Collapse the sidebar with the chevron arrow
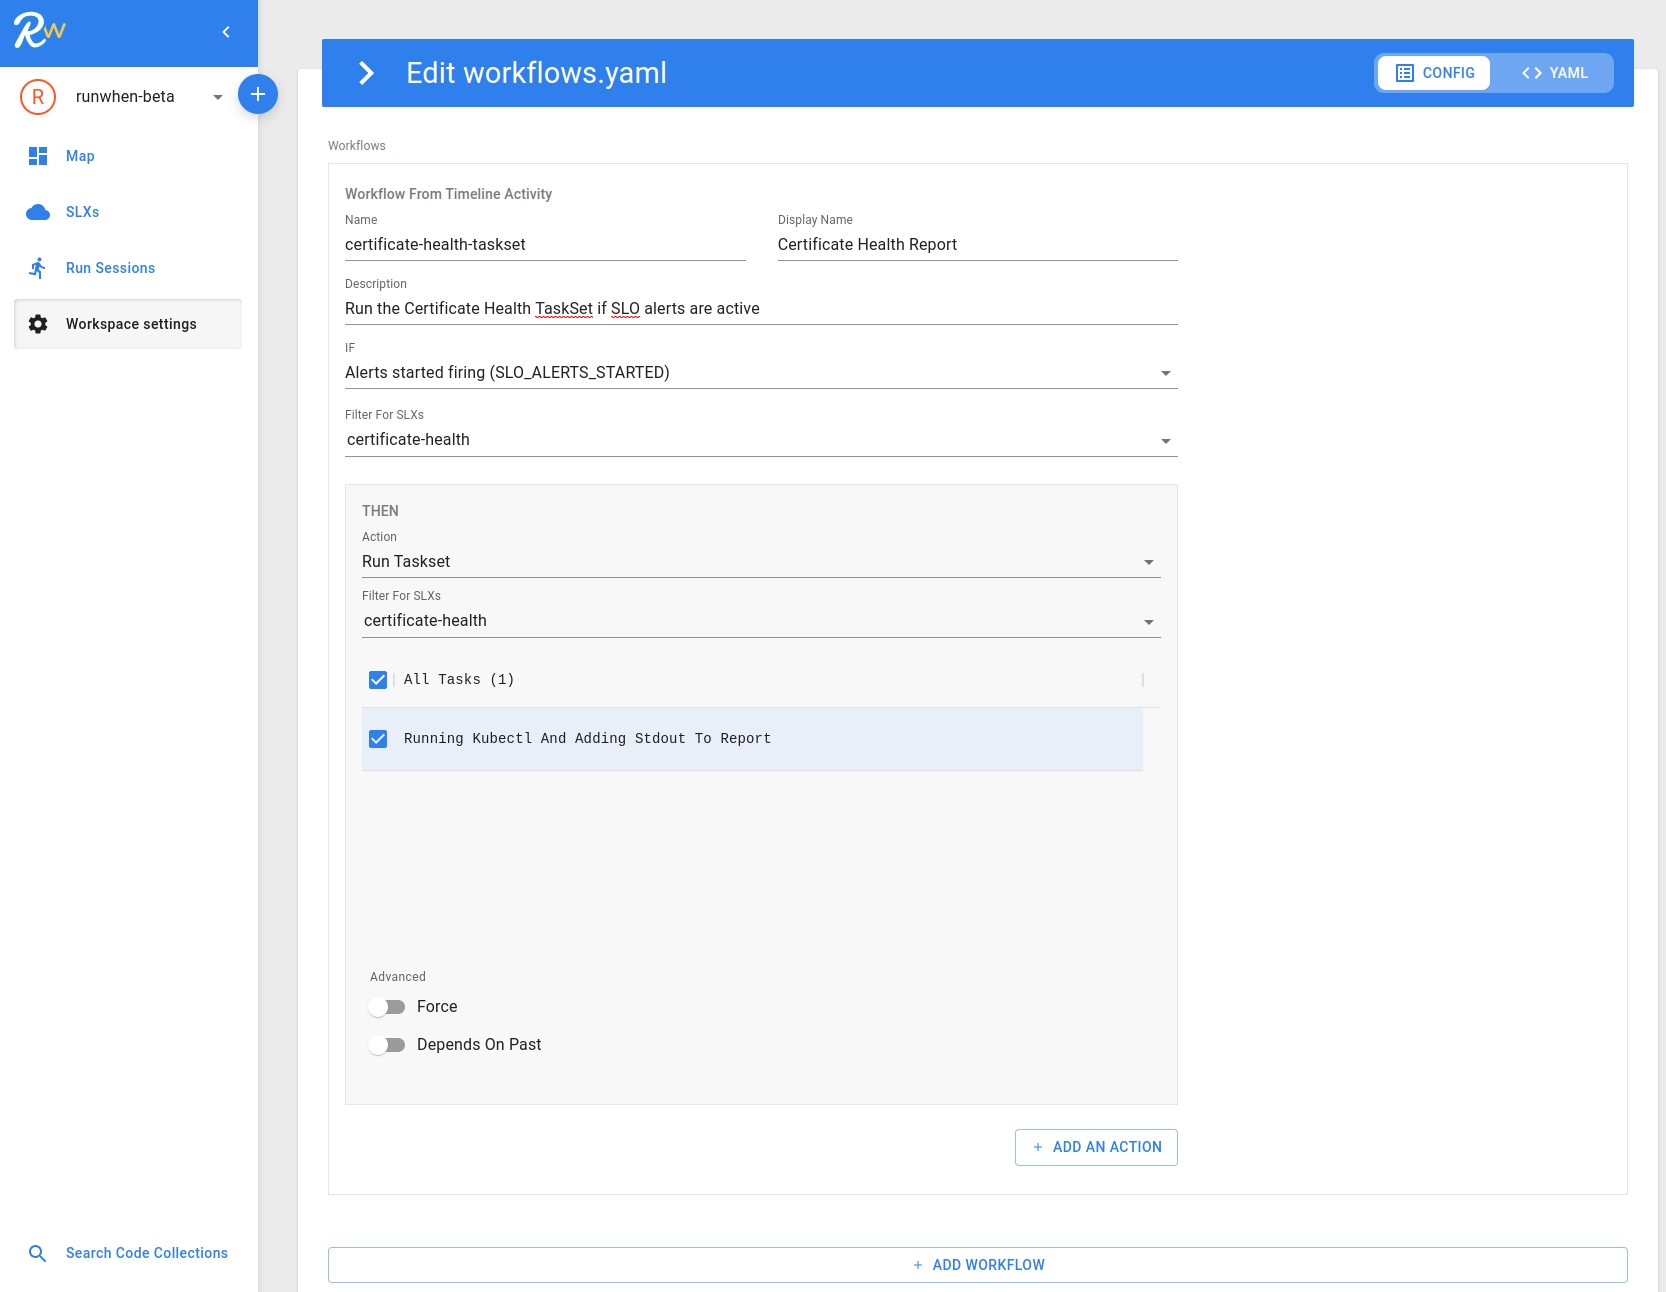Viewport: 1666px width, 1292px height. (226, 32)
